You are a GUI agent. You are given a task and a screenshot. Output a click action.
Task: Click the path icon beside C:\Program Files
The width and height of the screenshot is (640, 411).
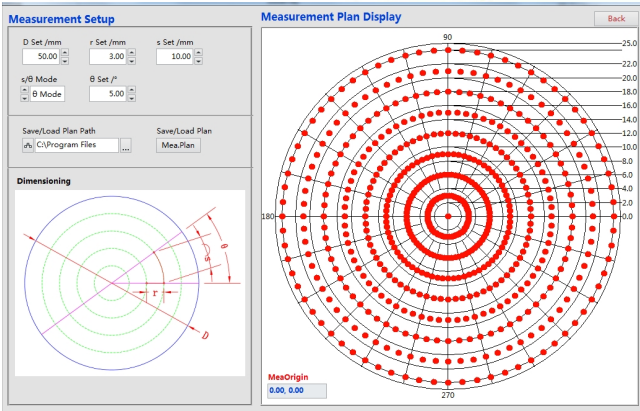click(x=28, y=145)
